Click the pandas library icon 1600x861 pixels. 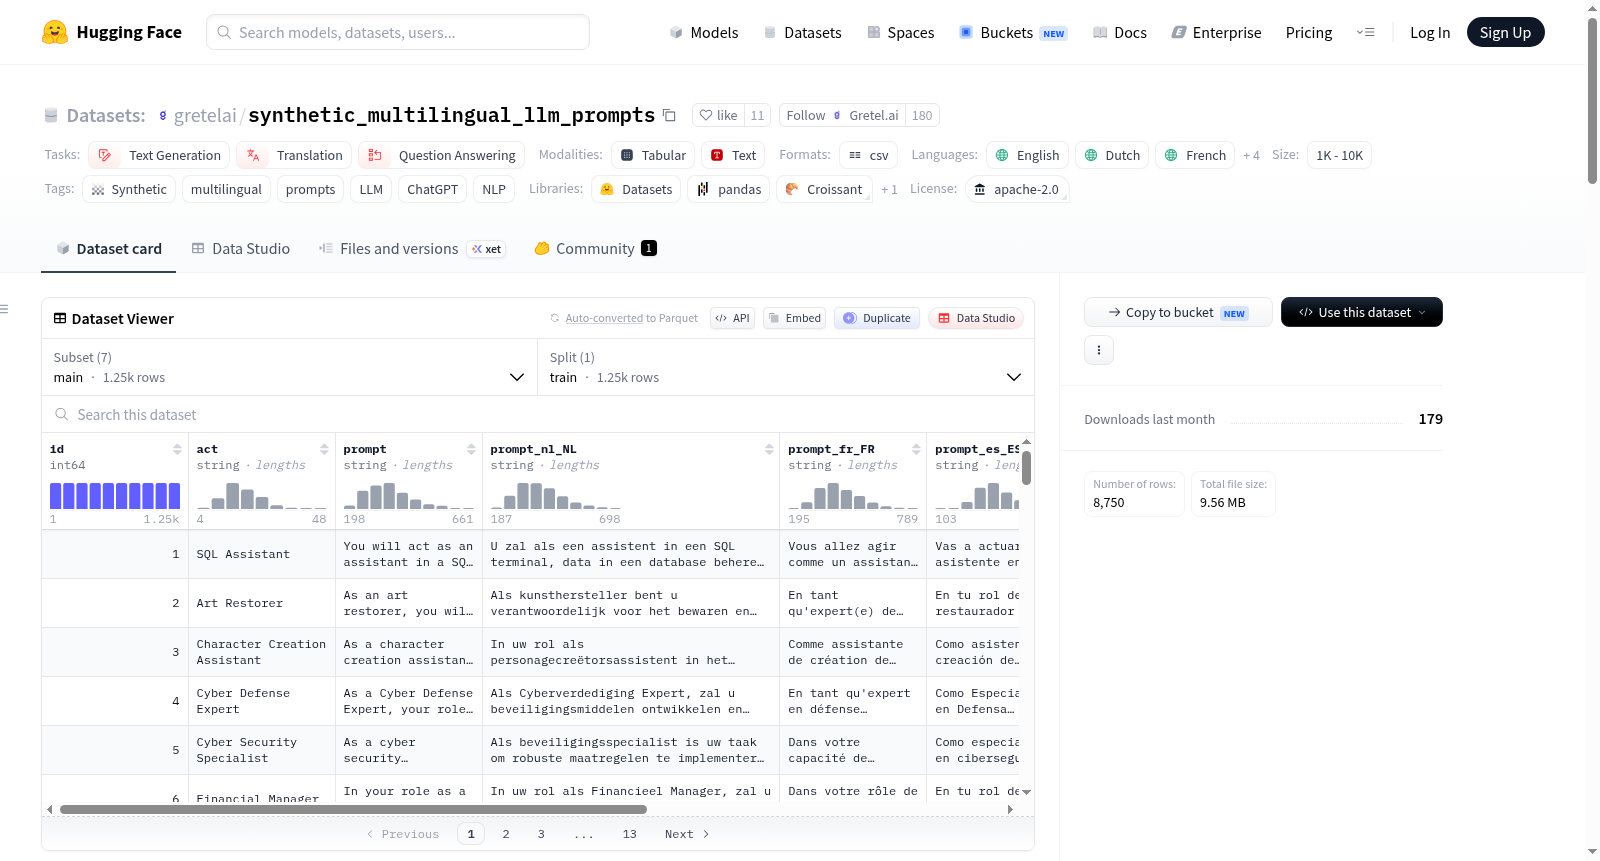[x=703, y=189]
